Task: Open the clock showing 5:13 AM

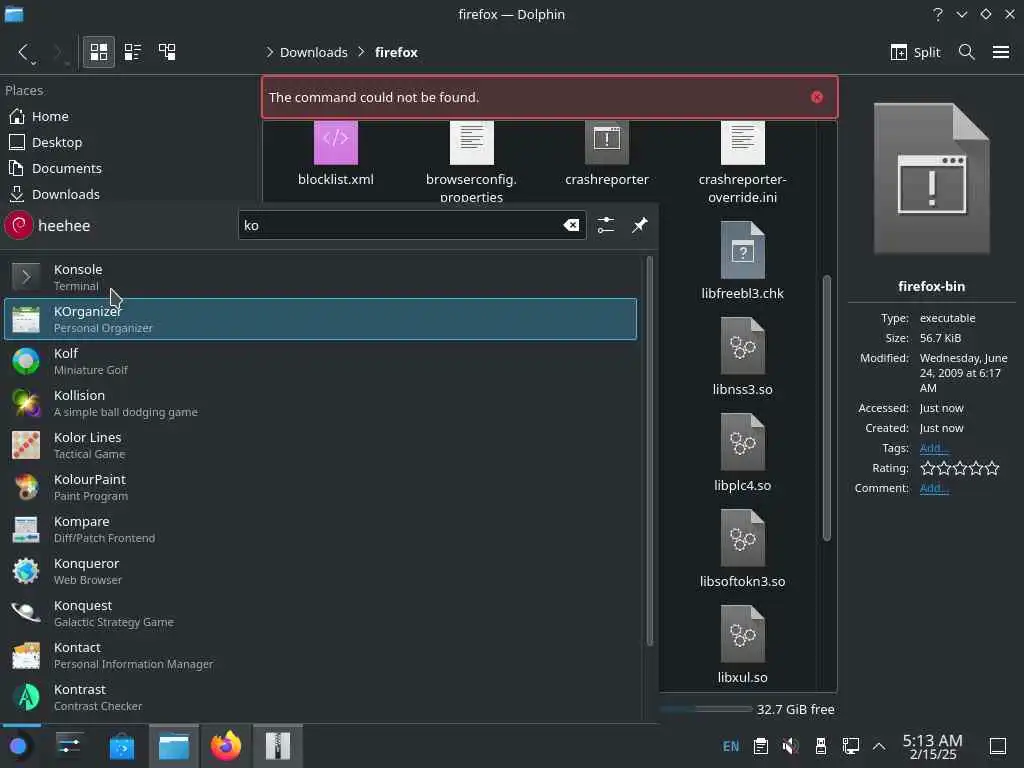Action: tap(933, 746)
